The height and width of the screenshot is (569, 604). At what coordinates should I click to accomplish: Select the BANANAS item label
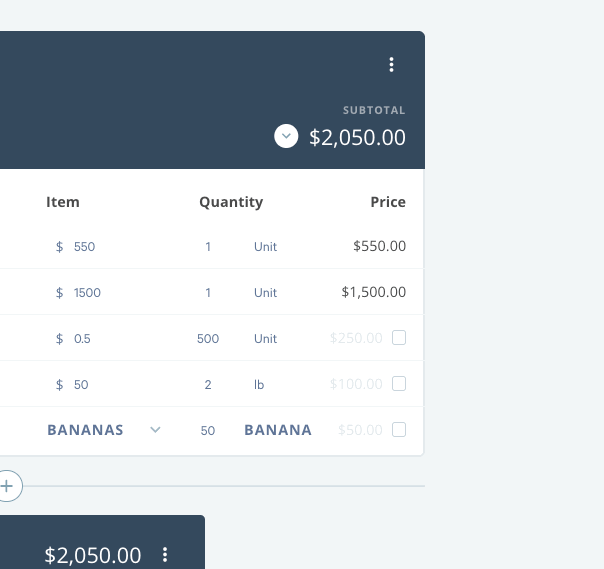tap(85, 430)
